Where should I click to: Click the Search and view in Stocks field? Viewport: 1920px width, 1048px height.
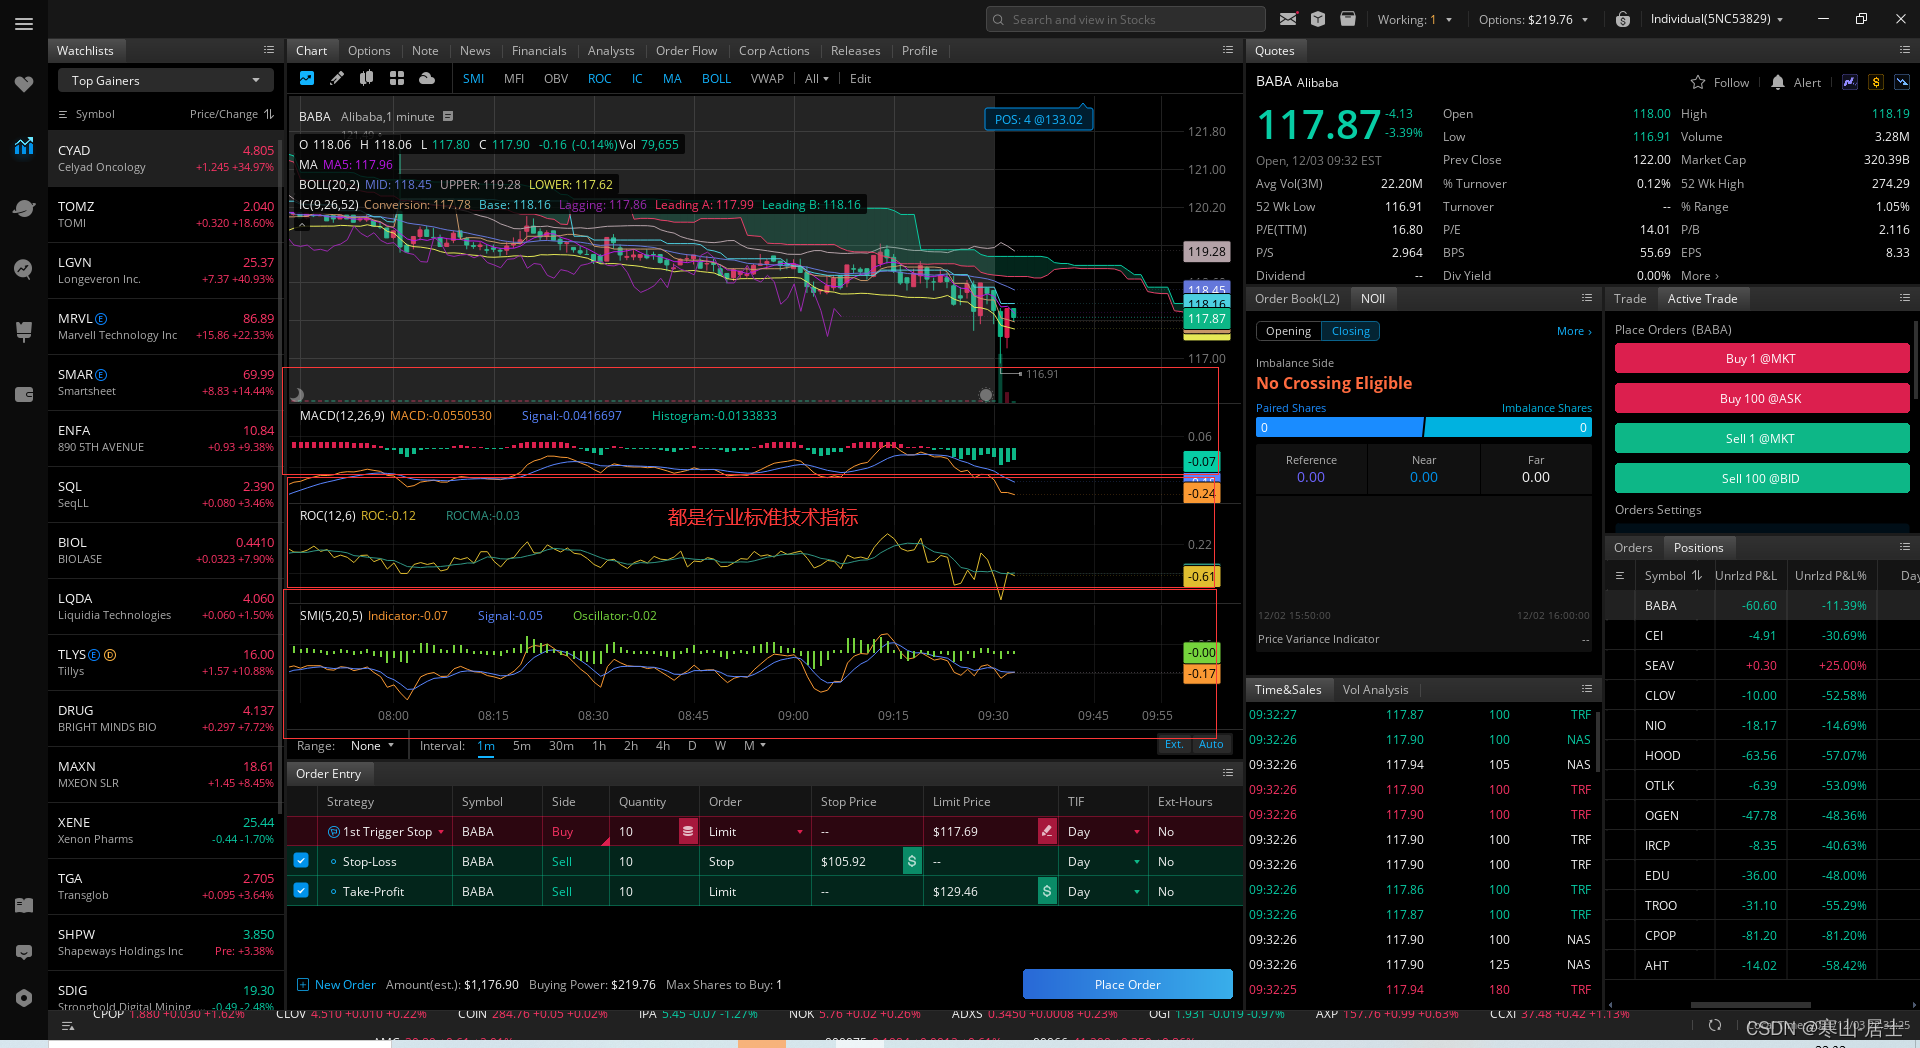(1125, 19)
